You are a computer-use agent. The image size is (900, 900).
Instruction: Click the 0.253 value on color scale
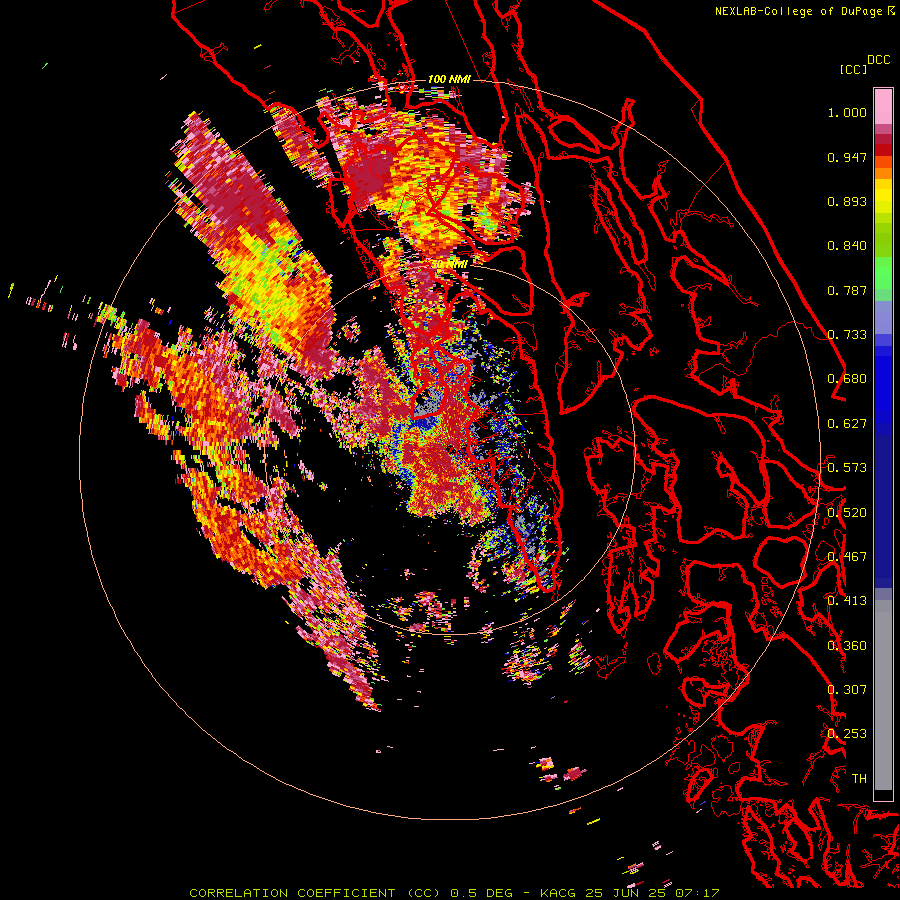pyautogui.click(x=847, y=734)
